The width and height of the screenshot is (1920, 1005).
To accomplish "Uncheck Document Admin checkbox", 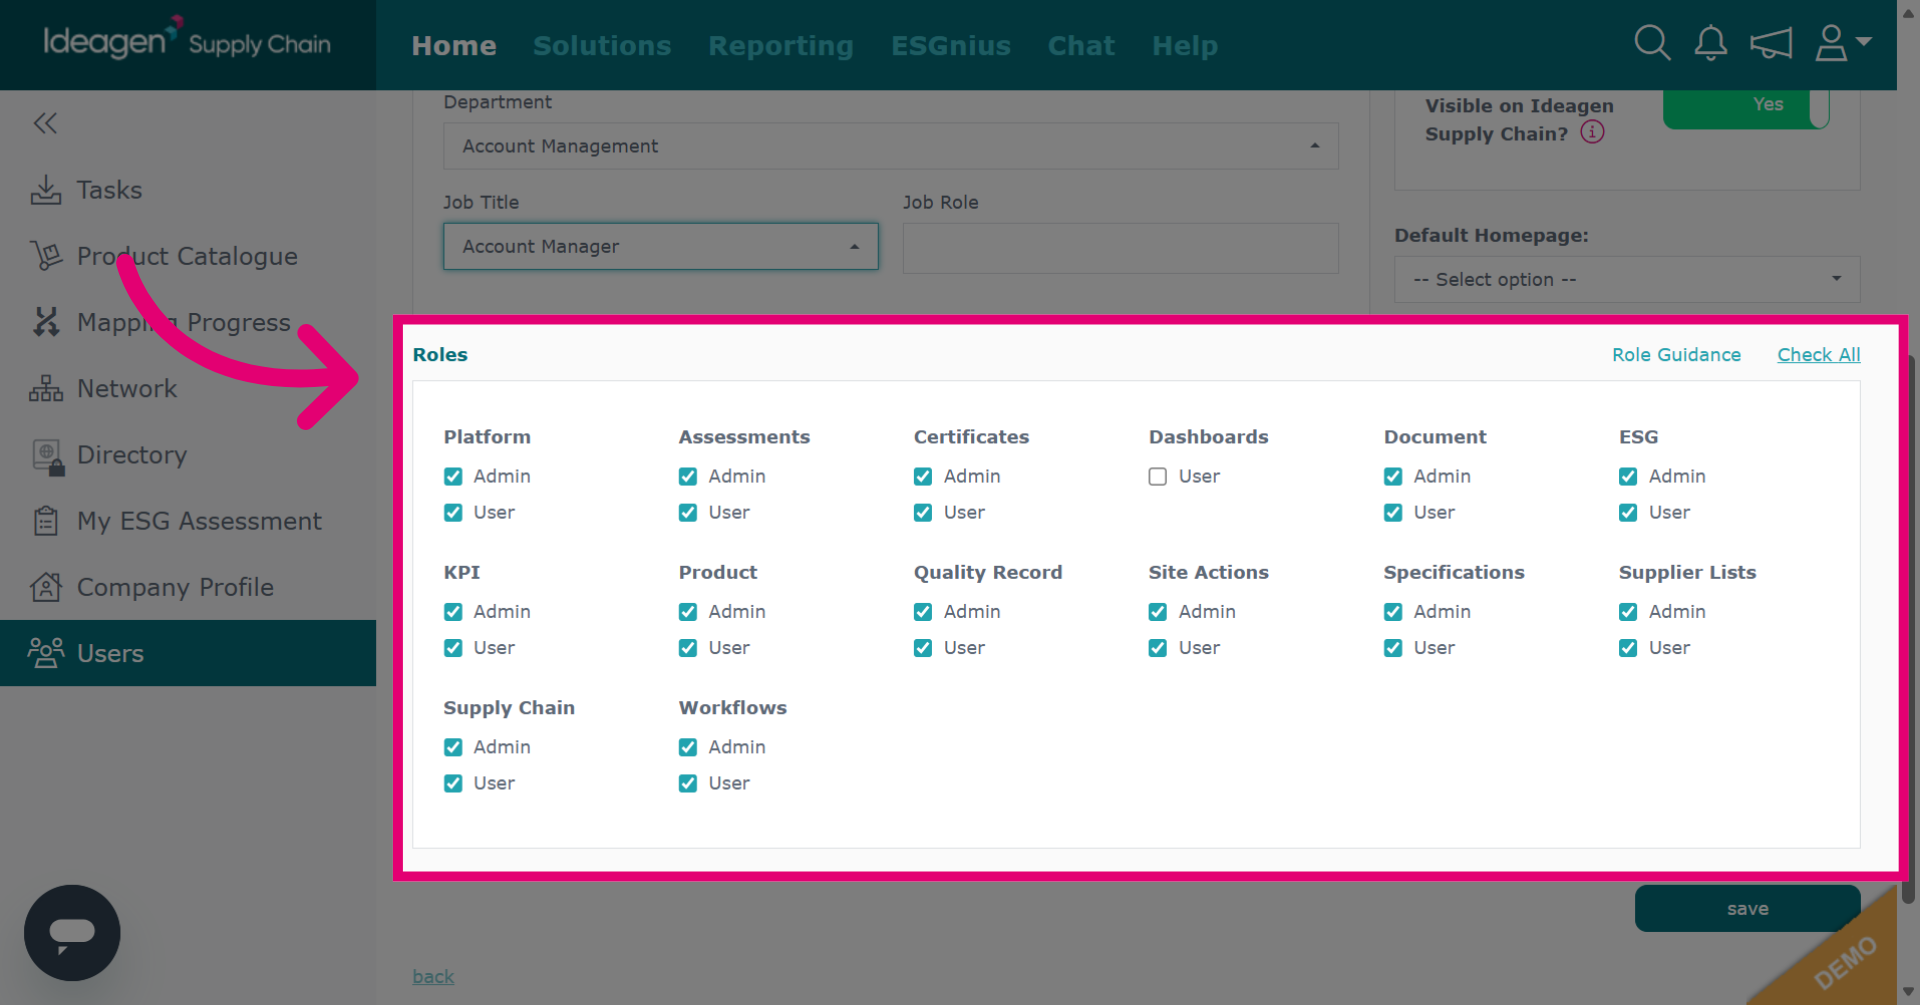I will [x=1393, y=476].
